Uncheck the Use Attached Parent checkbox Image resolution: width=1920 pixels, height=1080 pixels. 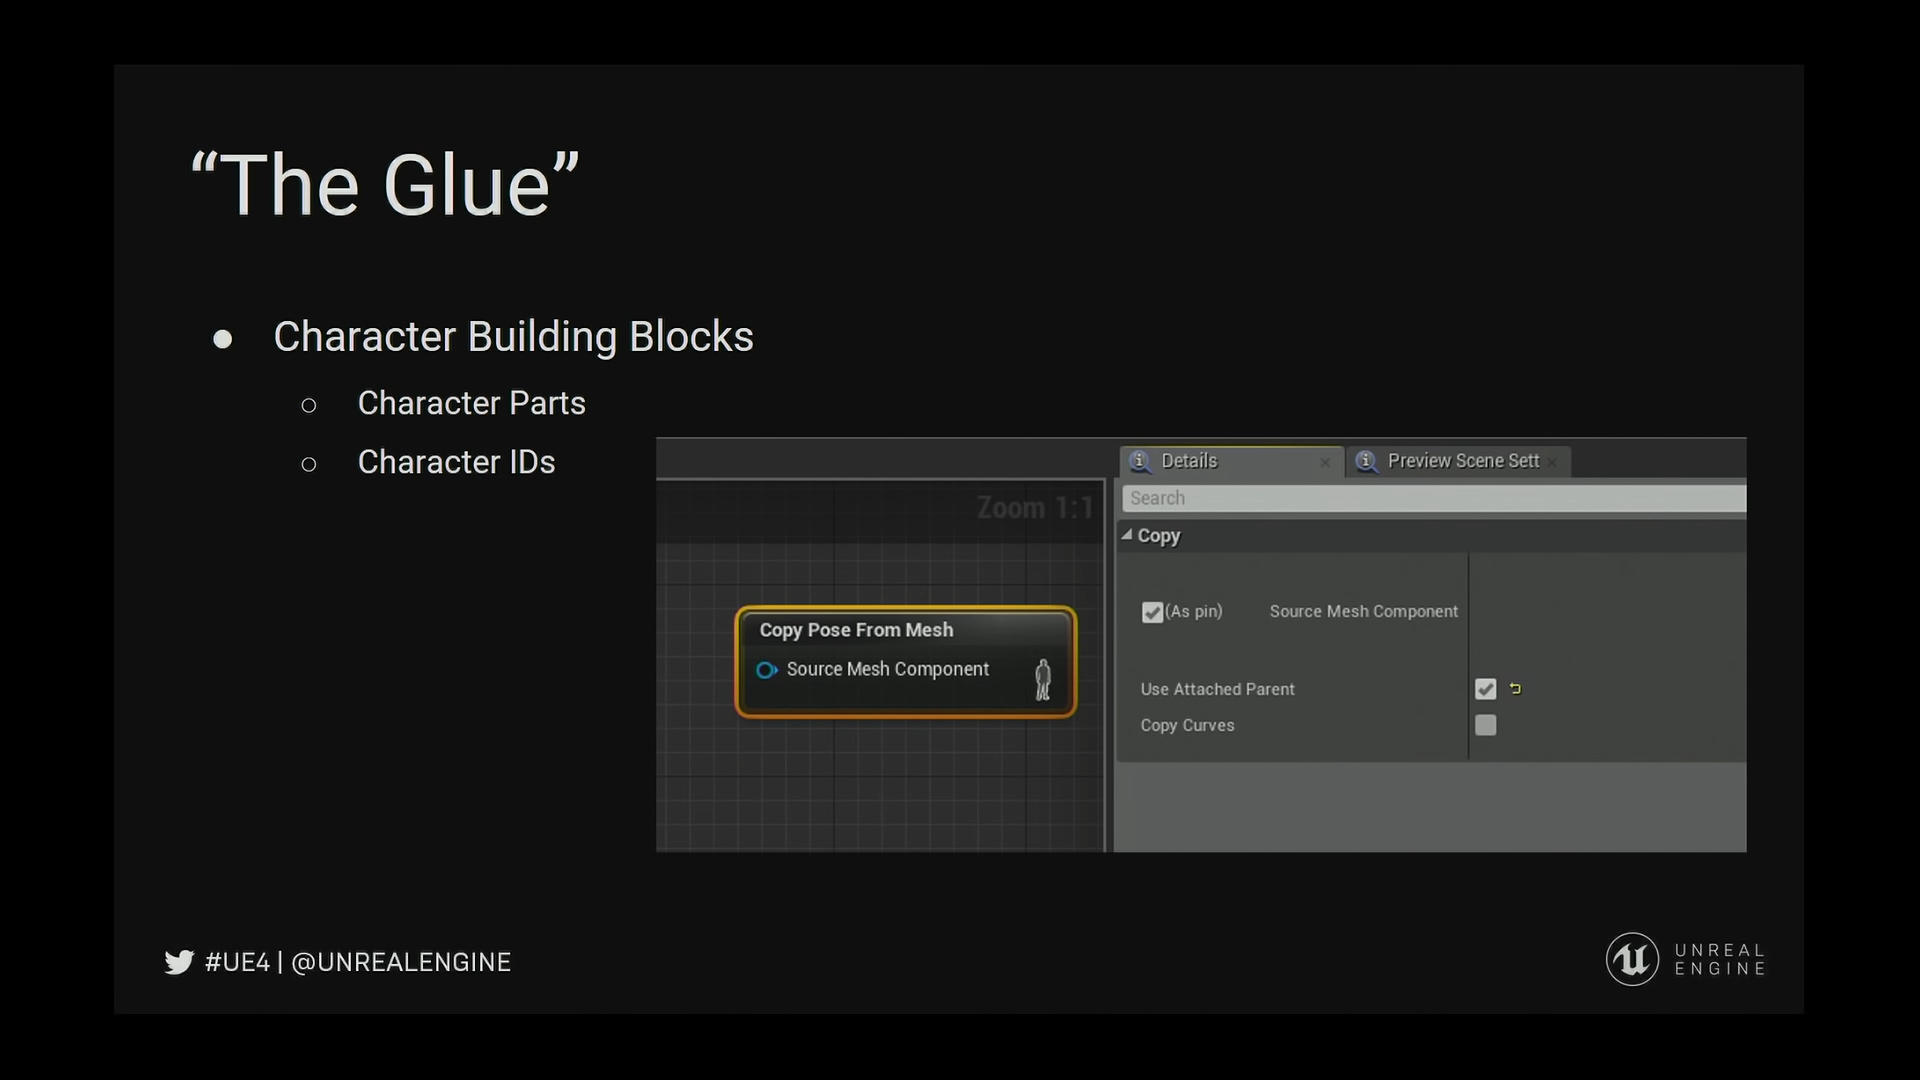click(x=1485, y=689)
